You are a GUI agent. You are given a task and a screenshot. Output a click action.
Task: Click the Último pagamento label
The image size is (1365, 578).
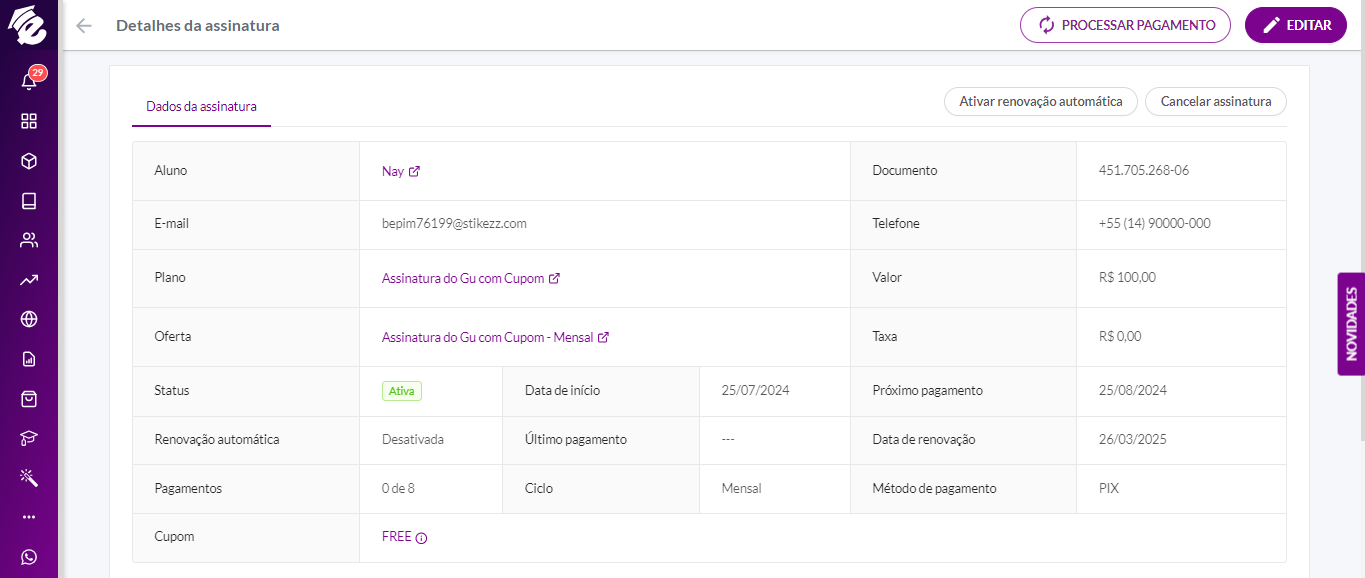[x=576, y=440]
